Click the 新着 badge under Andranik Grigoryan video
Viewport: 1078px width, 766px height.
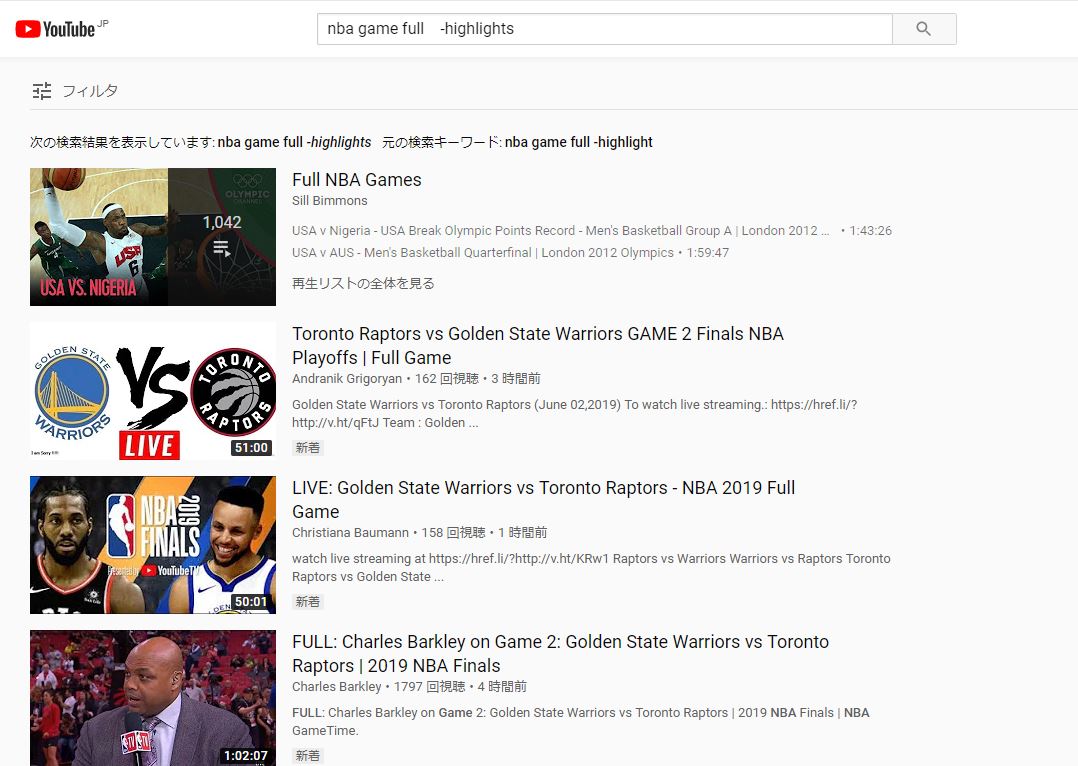[x=307, y=448]
